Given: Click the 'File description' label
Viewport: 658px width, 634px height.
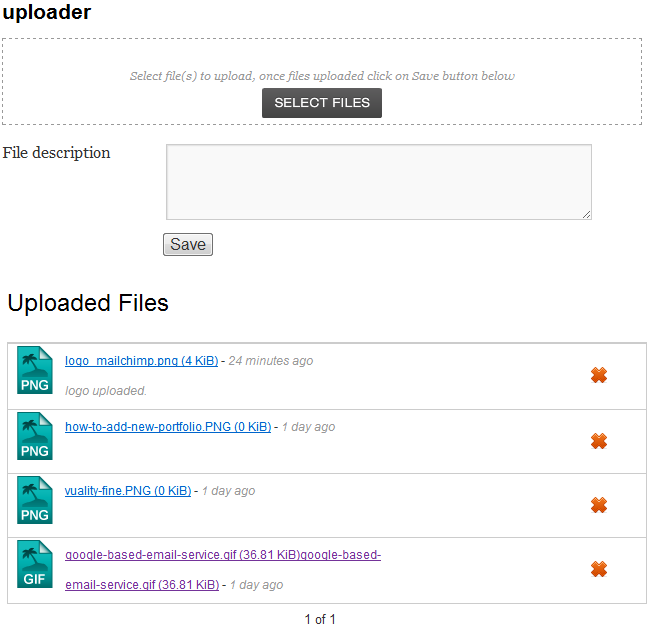Looking at the screenshot, I should [x=56, y=153].
